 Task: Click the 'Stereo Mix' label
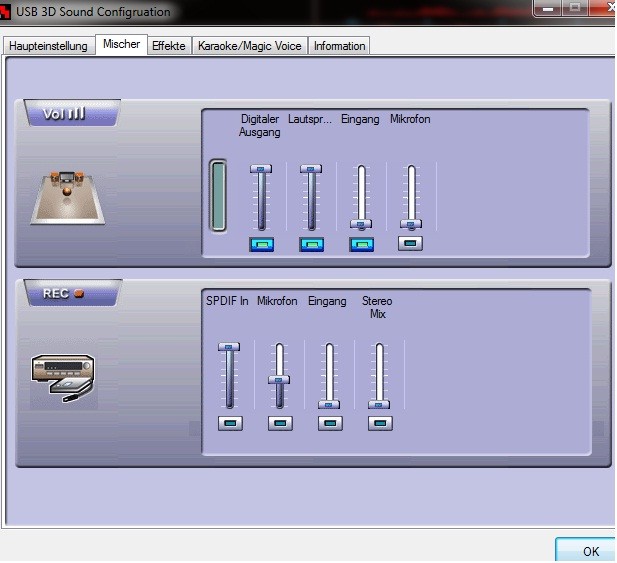377,307
